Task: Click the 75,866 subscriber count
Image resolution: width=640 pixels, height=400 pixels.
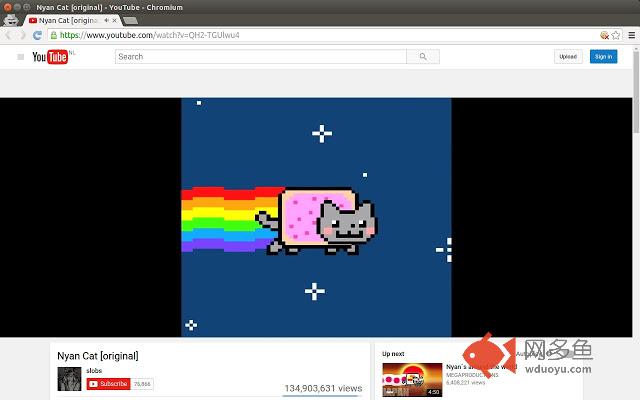Action: [x=142, y=384]
